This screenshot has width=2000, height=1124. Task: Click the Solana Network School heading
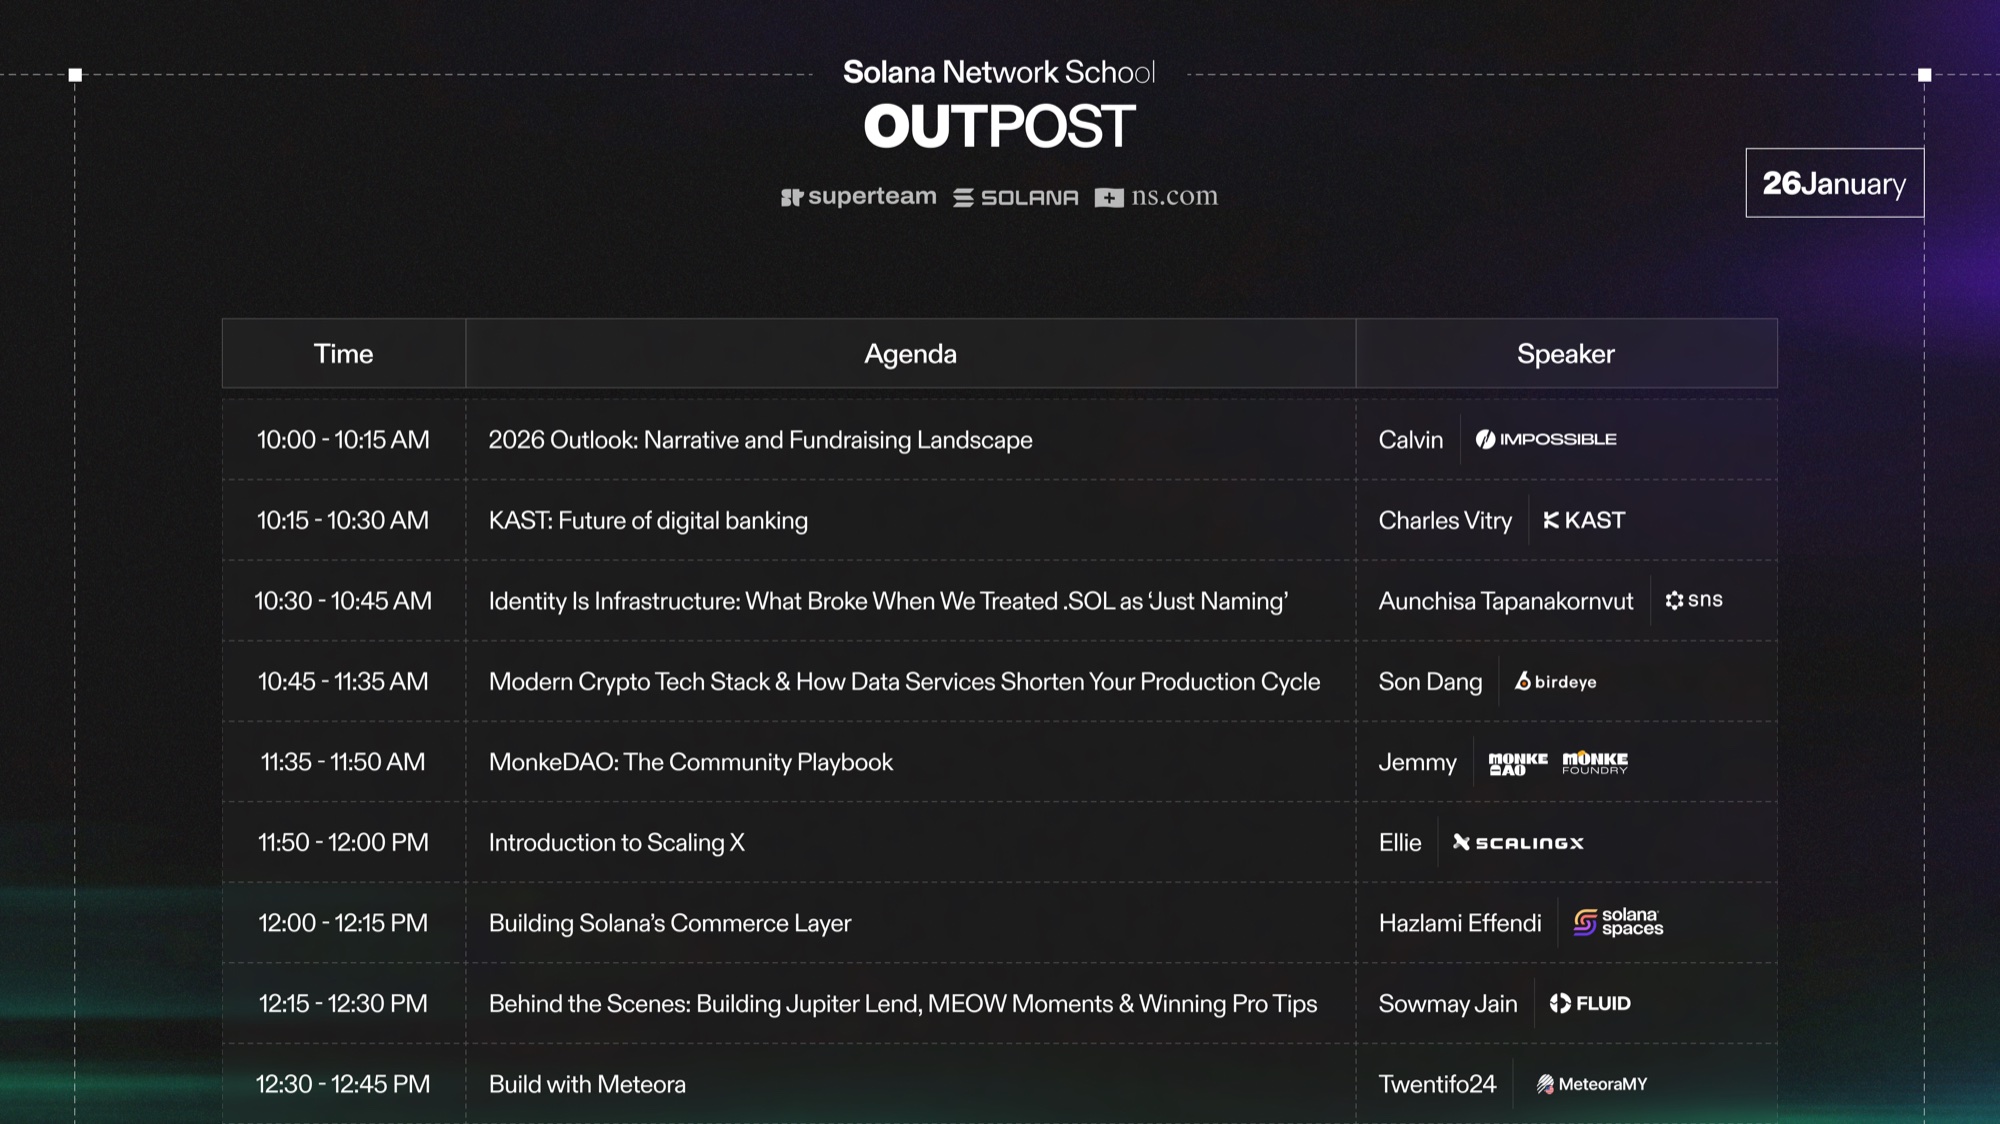tap(999, 72)
